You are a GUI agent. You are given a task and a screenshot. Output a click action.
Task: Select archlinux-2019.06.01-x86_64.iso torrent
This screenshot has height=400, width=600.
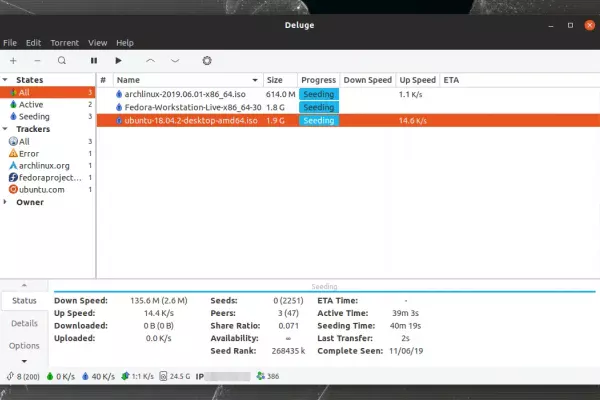click(348, 94)
